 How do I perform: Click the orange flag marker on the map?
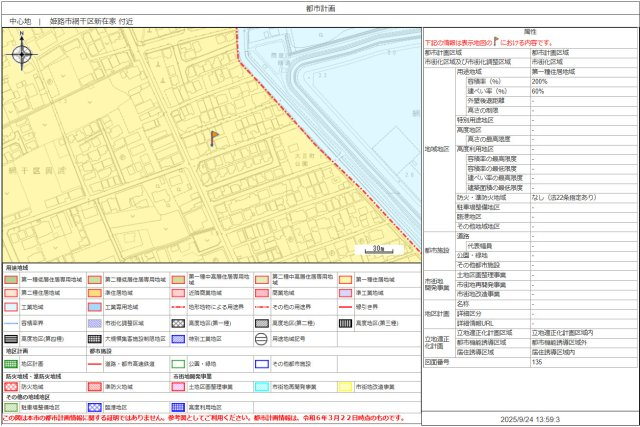point(213,137)
